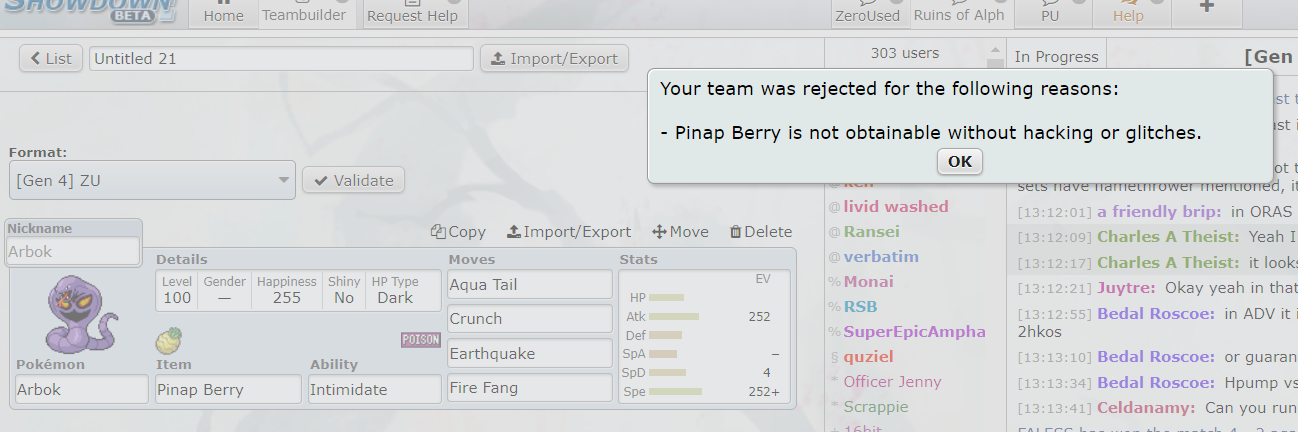Screen dimensions: 1298x432
Task: Open the Gen 4 ZU format dropdown
Action: tap(152, 180)
